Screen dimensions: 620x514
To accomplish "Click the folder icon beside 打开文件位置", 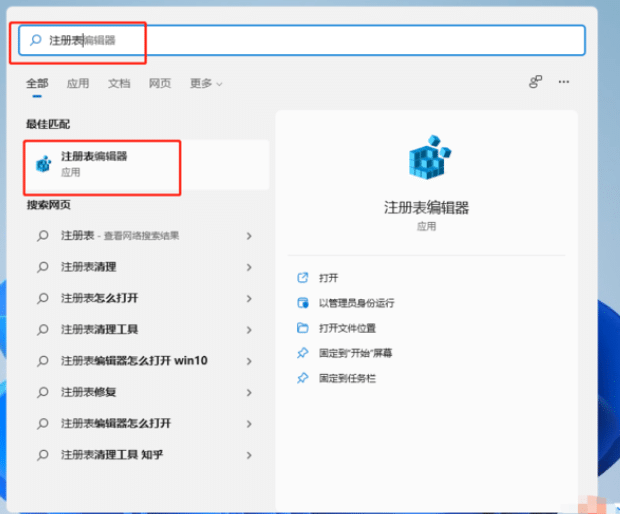I will pos(302,328).
